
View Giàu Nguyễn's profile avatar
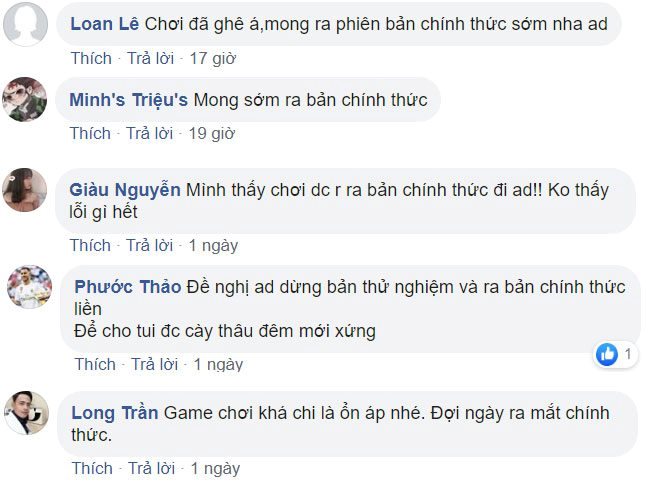coord(26,189)
